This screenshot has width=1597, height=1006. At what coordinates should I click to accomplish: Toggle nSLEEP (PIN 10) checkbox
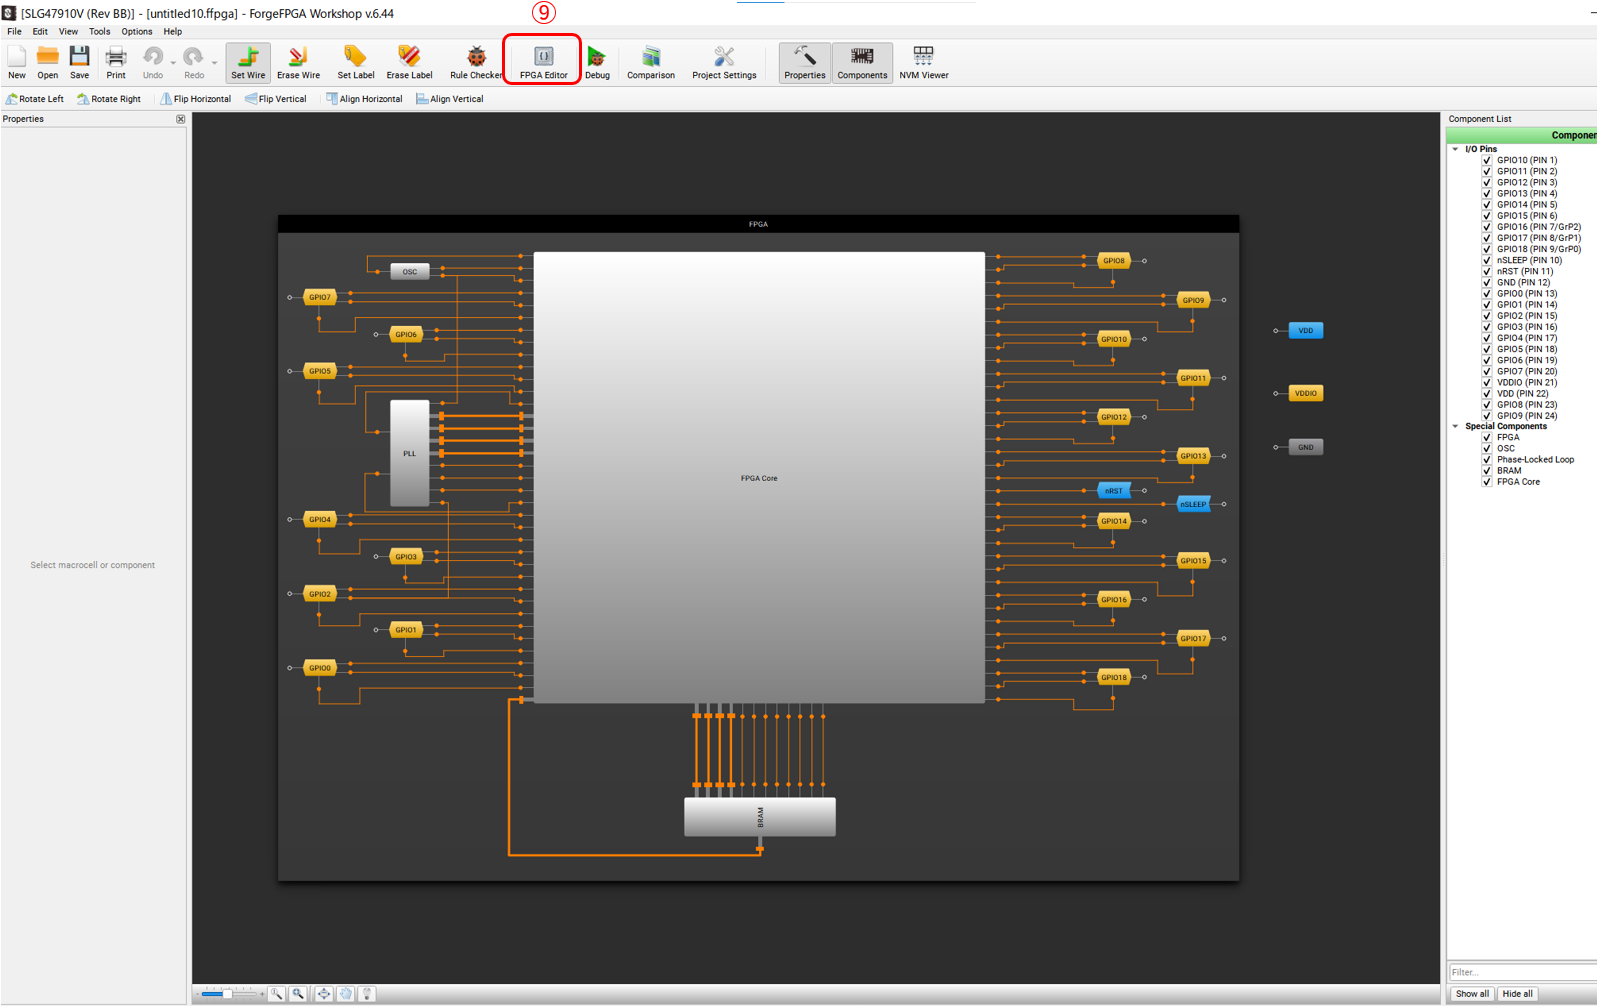click(x=1487, y=260)
